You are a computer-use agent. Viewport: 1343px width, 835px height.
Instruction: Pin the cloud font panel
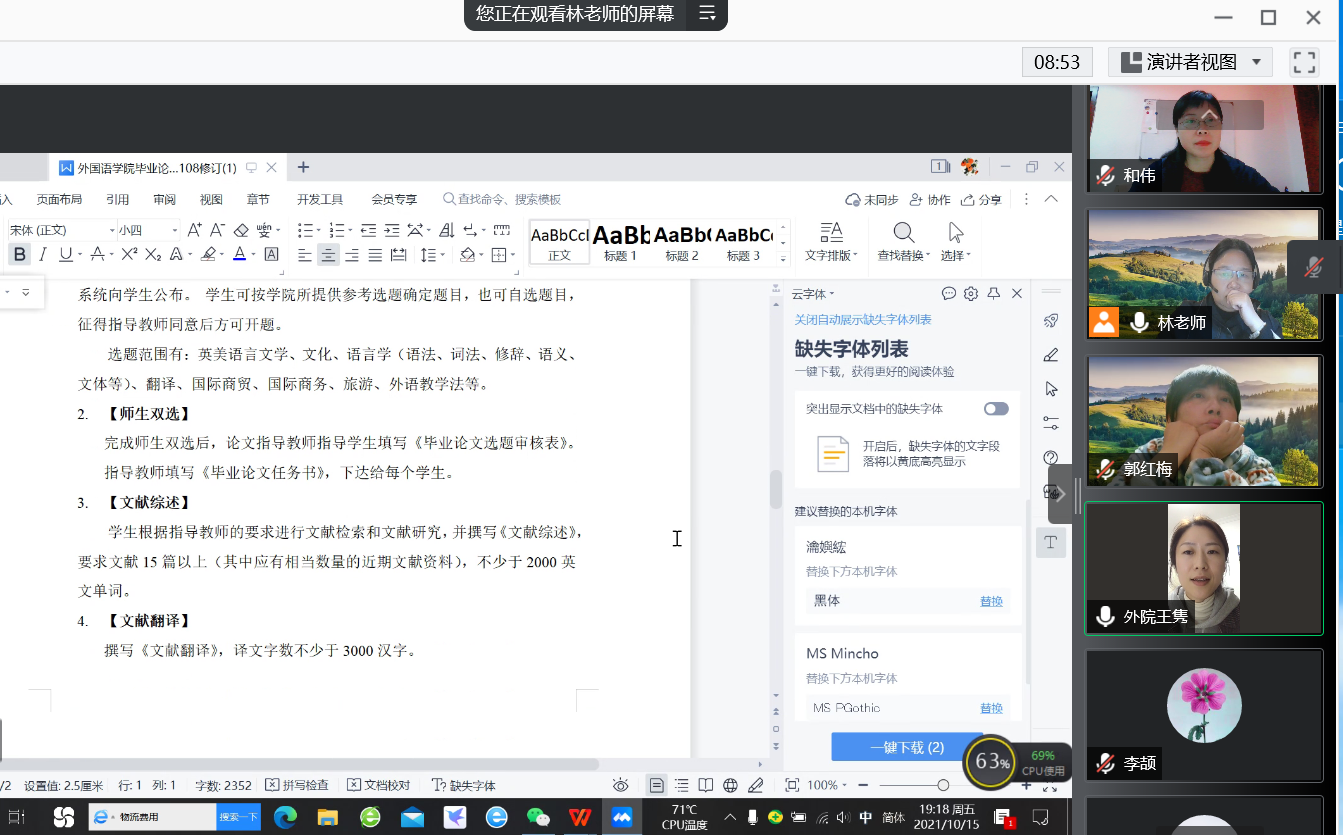[x=993, y=294]
